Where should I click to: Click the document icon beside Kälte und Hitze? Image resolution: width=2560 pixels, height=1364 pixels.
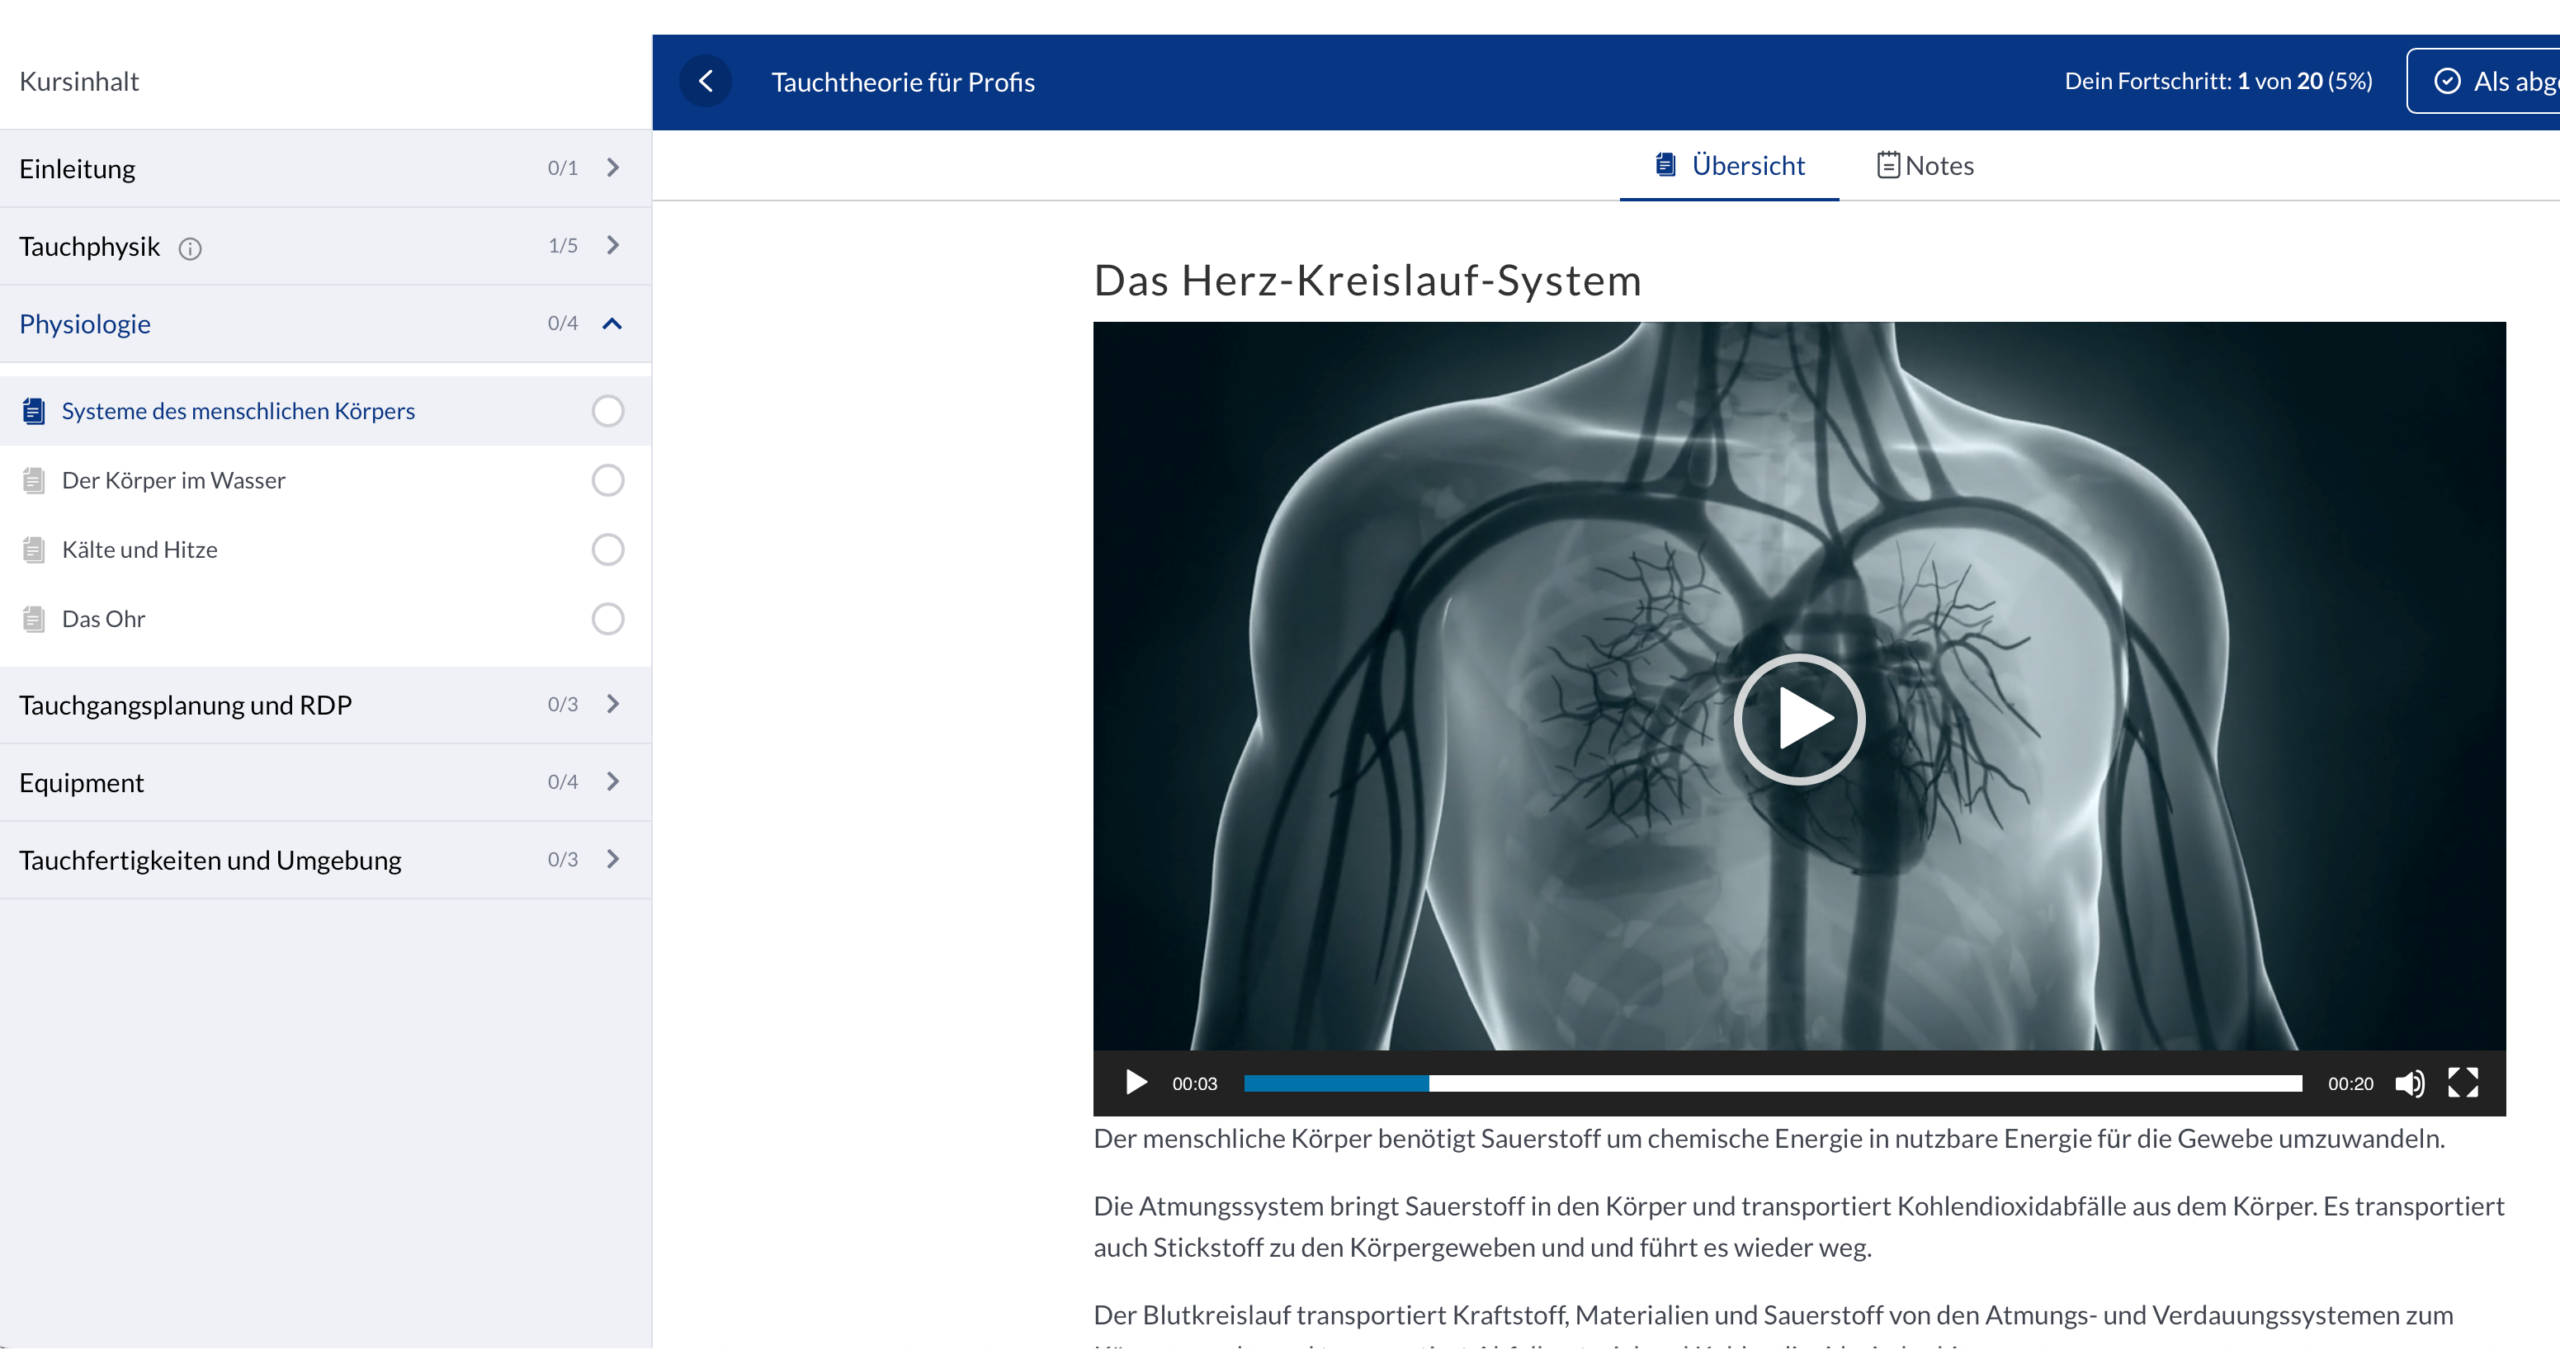coord(34,550)
